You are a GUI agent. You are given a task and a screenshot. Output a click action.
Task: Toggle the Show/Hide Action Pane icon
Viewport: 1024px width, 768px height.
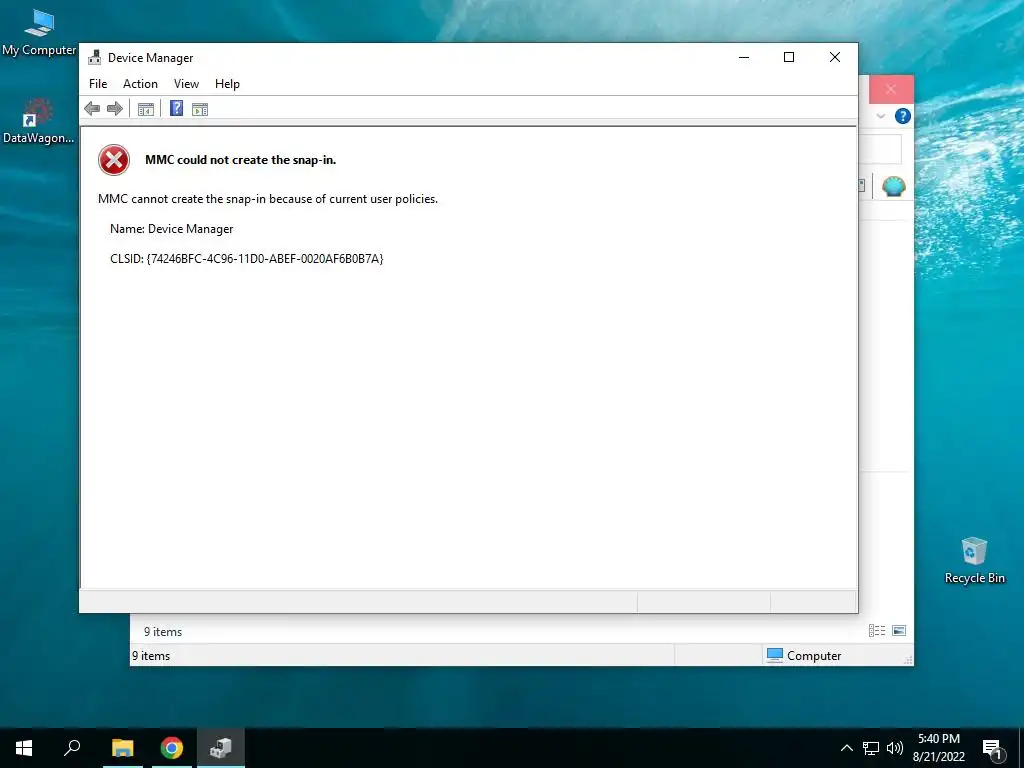point(200,109)
